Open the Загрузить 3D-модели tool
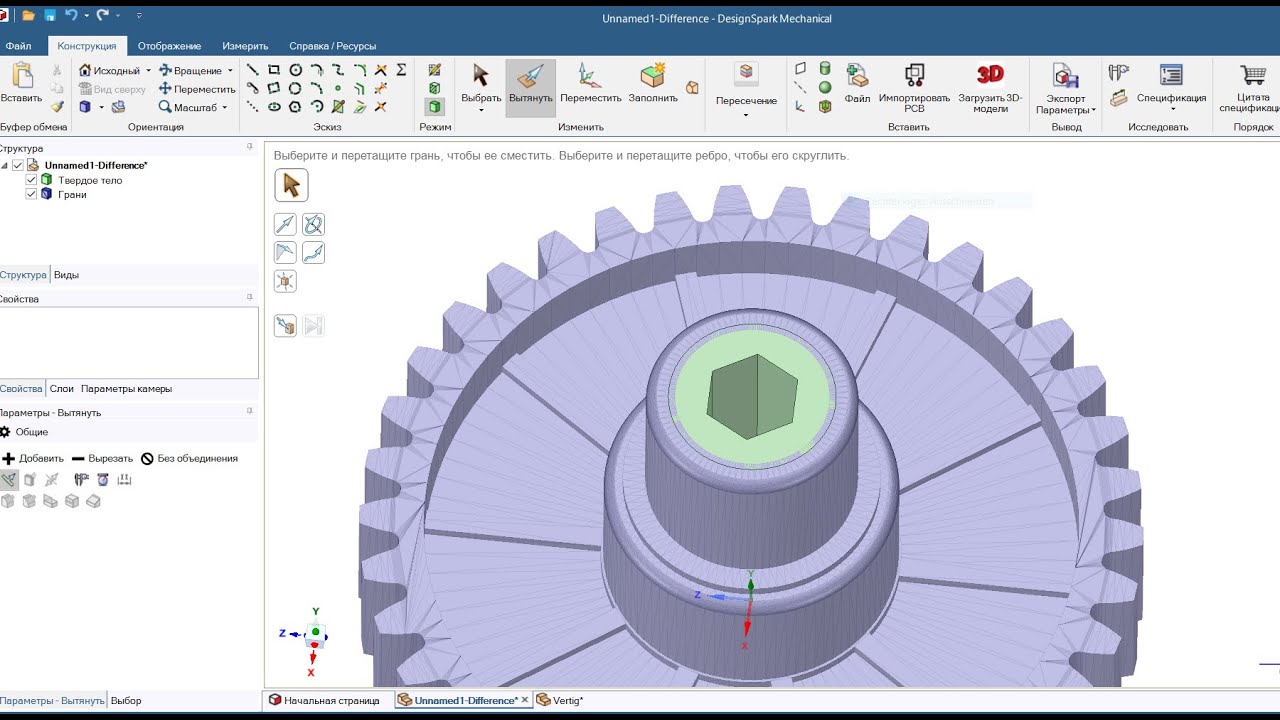The width and height of the screenshot is (1280, 720). [990, 86]
